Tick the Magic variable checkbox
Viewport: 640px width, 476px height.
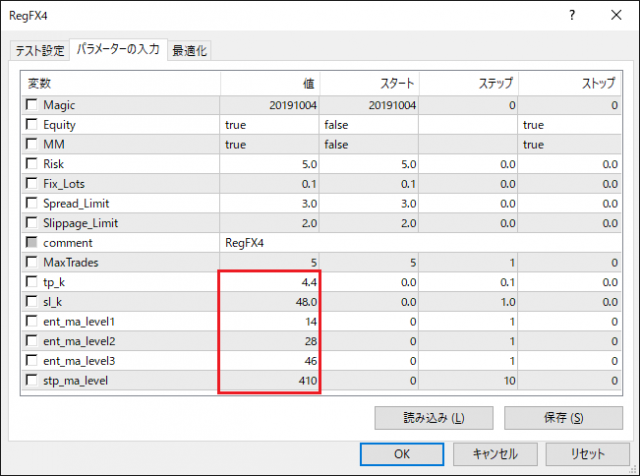coord(31,105)
